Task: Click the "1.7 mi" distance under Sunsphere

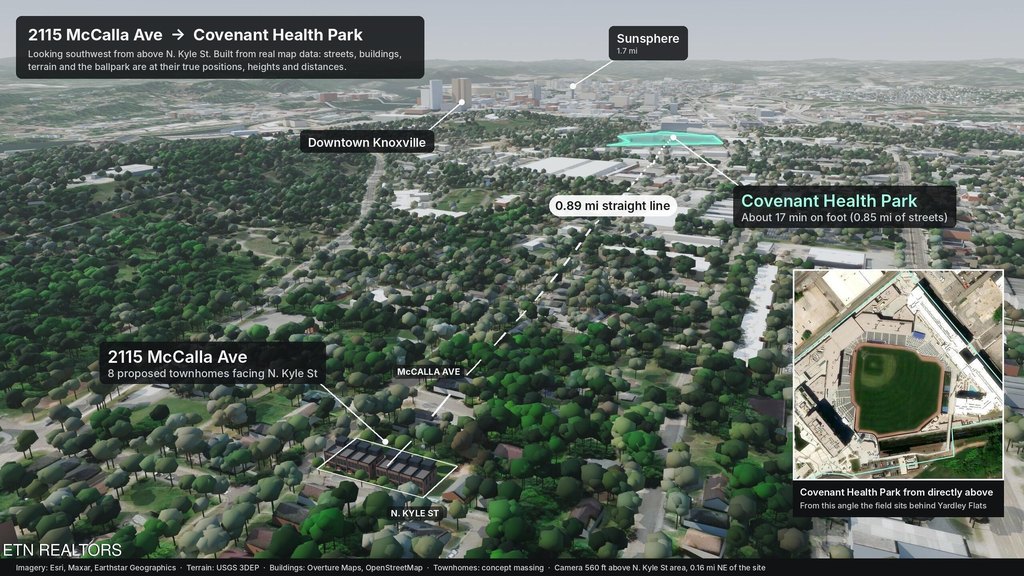Action: (627, 51)
